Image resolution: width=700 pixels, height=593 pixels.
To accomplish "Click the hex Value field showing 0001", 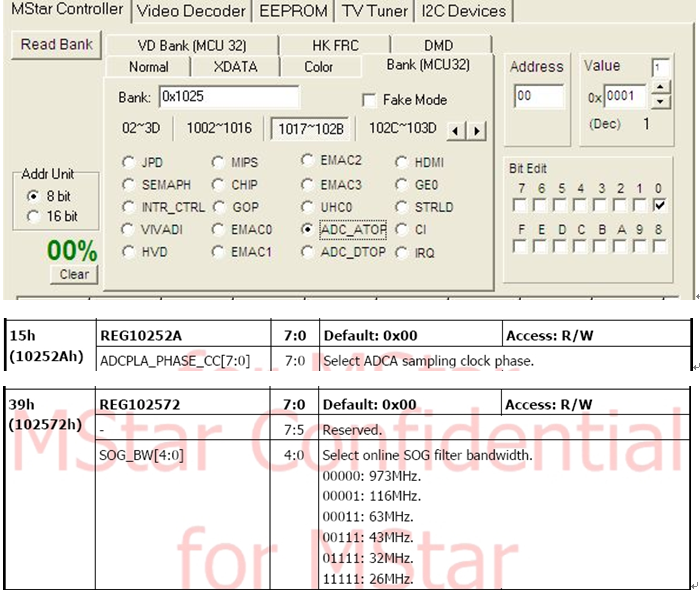I will [x=625, y=96].
